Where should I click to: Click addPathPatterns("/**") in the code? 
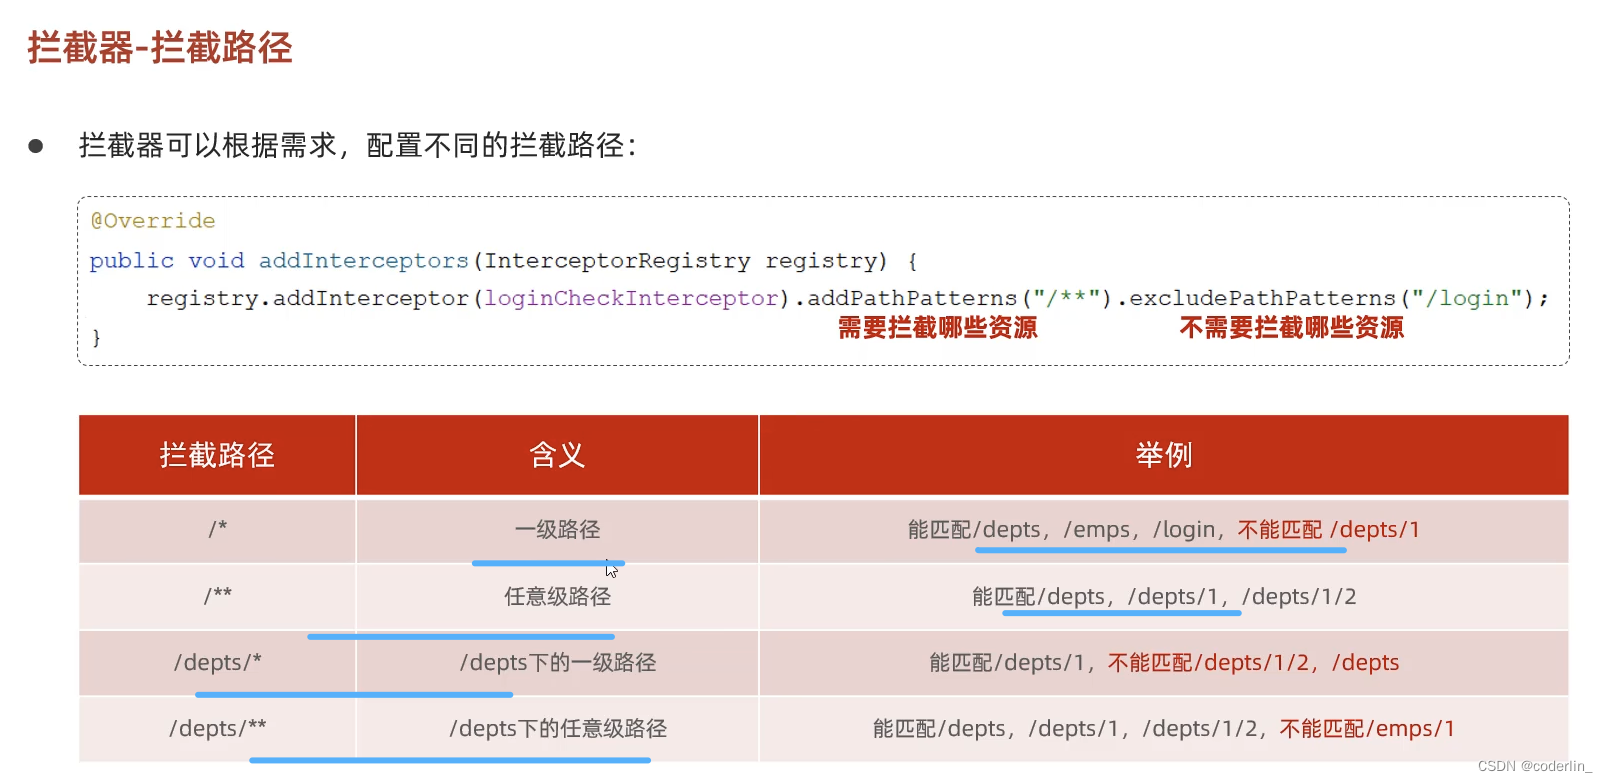959,298
